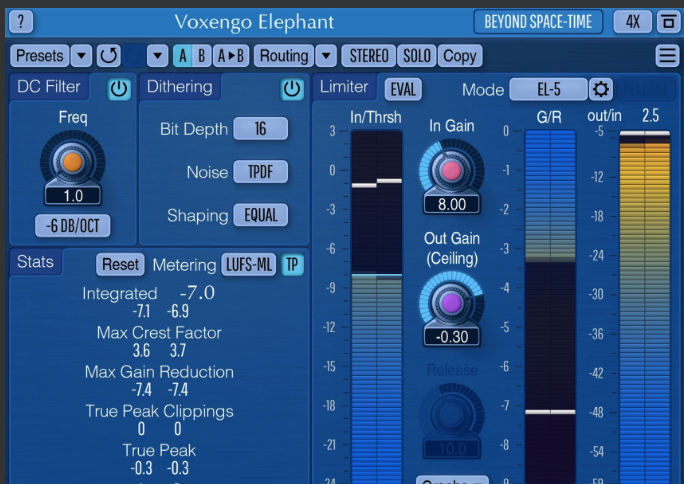Open the help question mark button
684x484 pixels.
point(21,21)
